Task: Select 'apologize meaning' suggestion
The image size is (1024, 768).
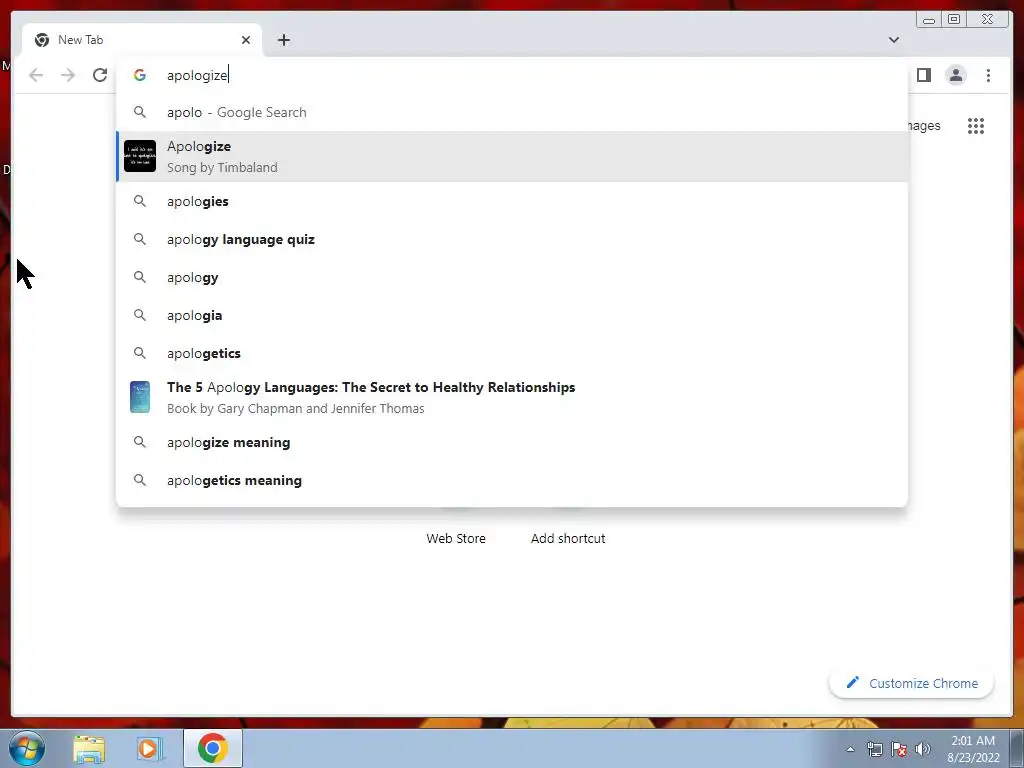Action: coord(512,442)
